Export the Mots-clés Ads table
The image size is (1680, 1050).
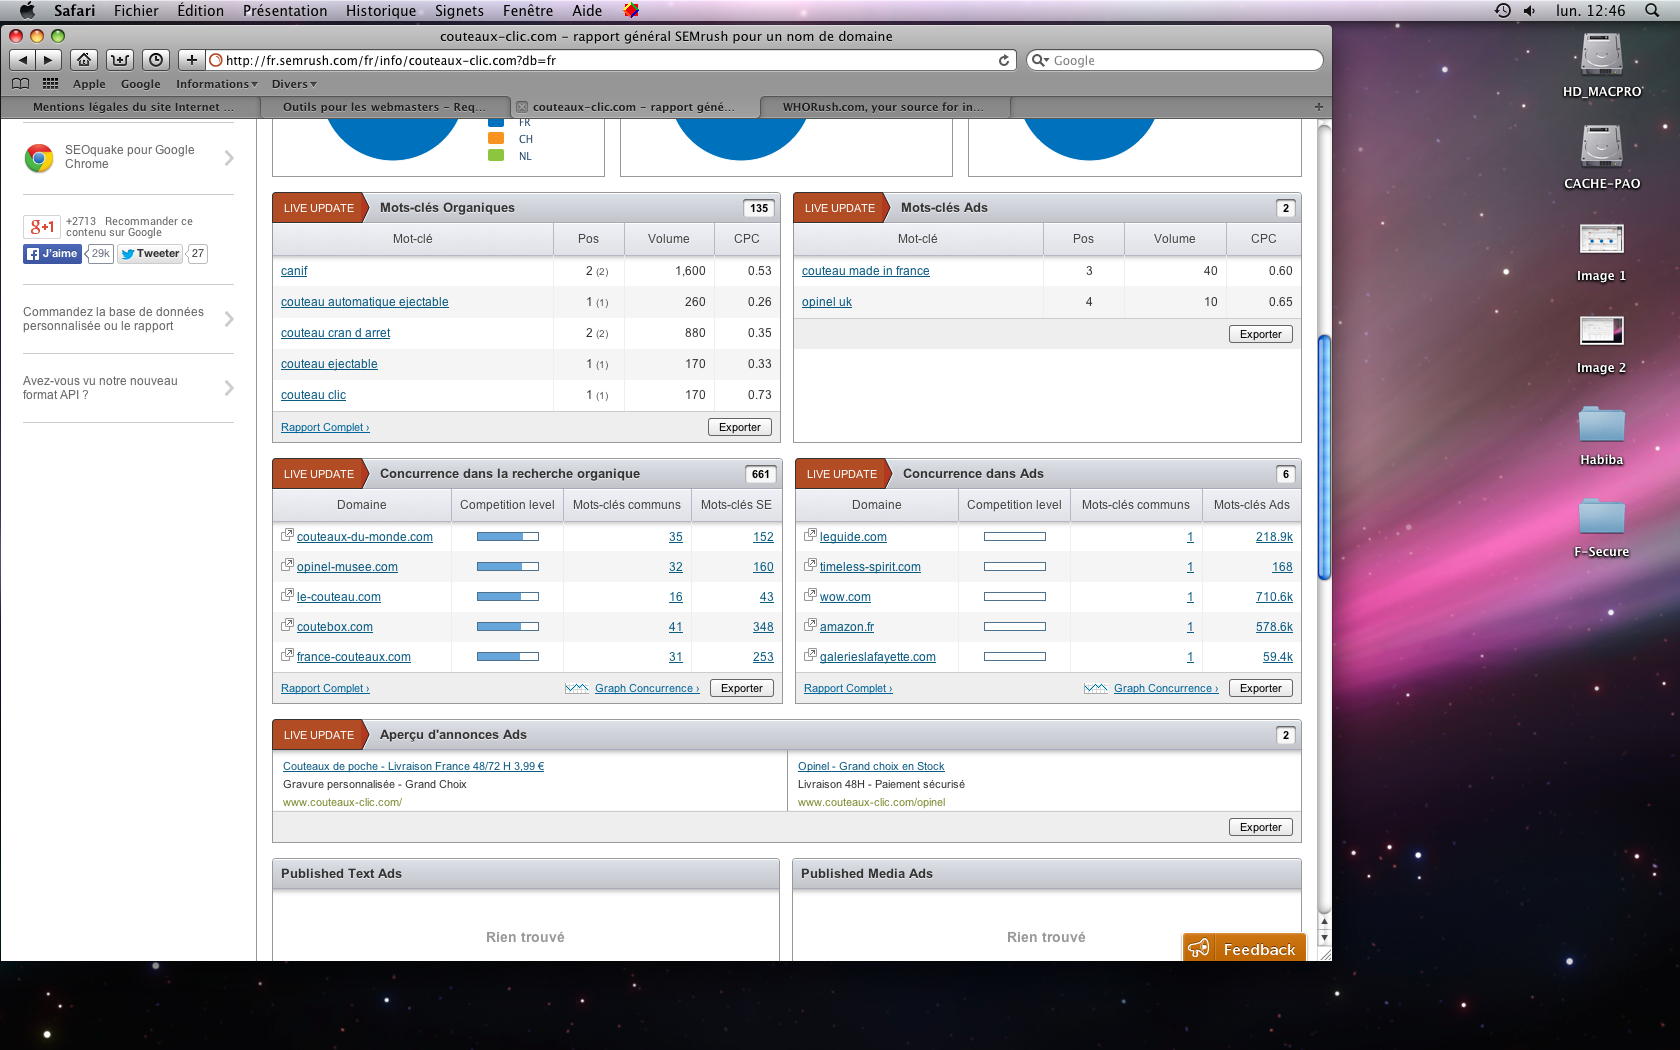[1260, 334]
